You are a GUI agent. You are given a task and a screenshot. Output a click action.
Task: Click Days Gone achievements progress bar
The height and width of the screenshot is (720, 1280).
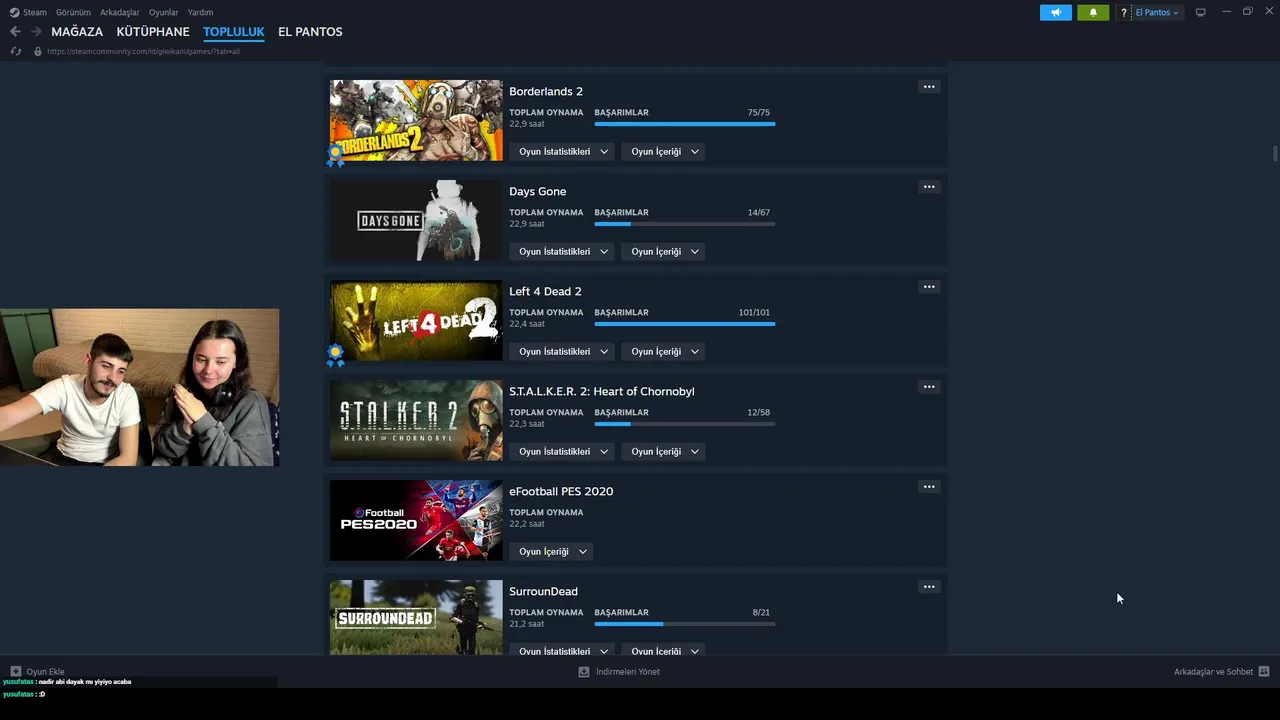(685, 224)
